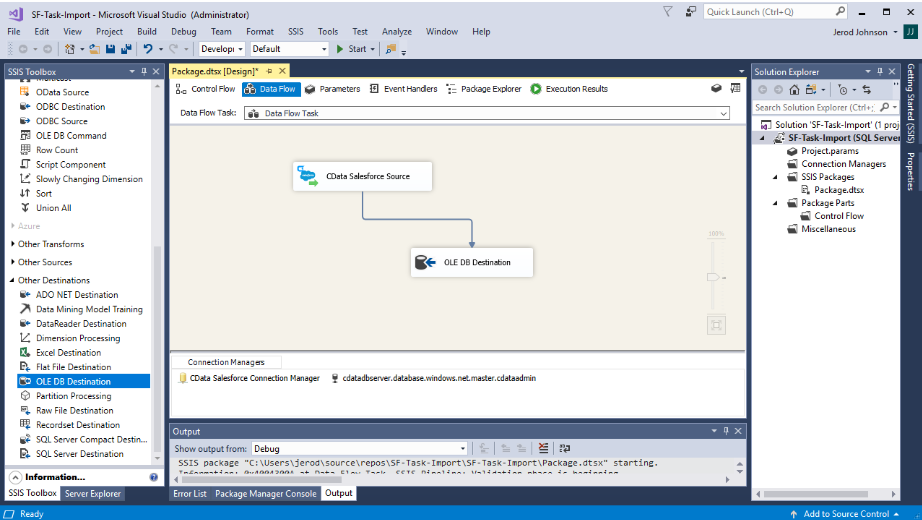Viewport: 922px width, 520px height.
Task: Click the Undo arrow icon
Action: pyautogui.click(x=148, y=49)
